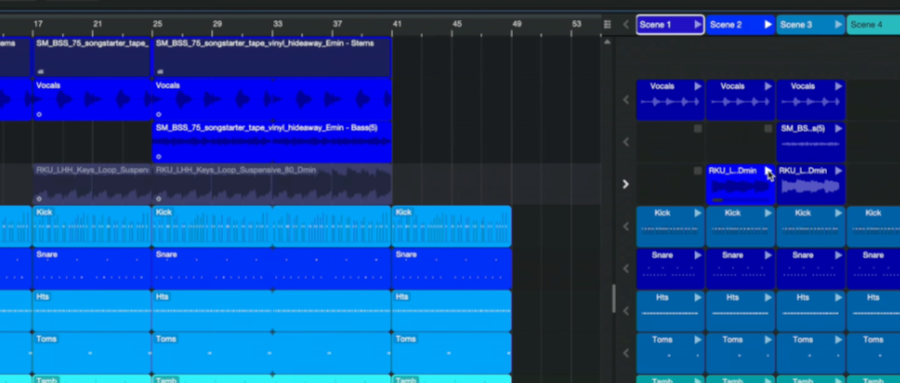The width and height of the screenshot is (900, 383).
Task: Select the Hts clip starting at bar 25
Action: [272, 311]
